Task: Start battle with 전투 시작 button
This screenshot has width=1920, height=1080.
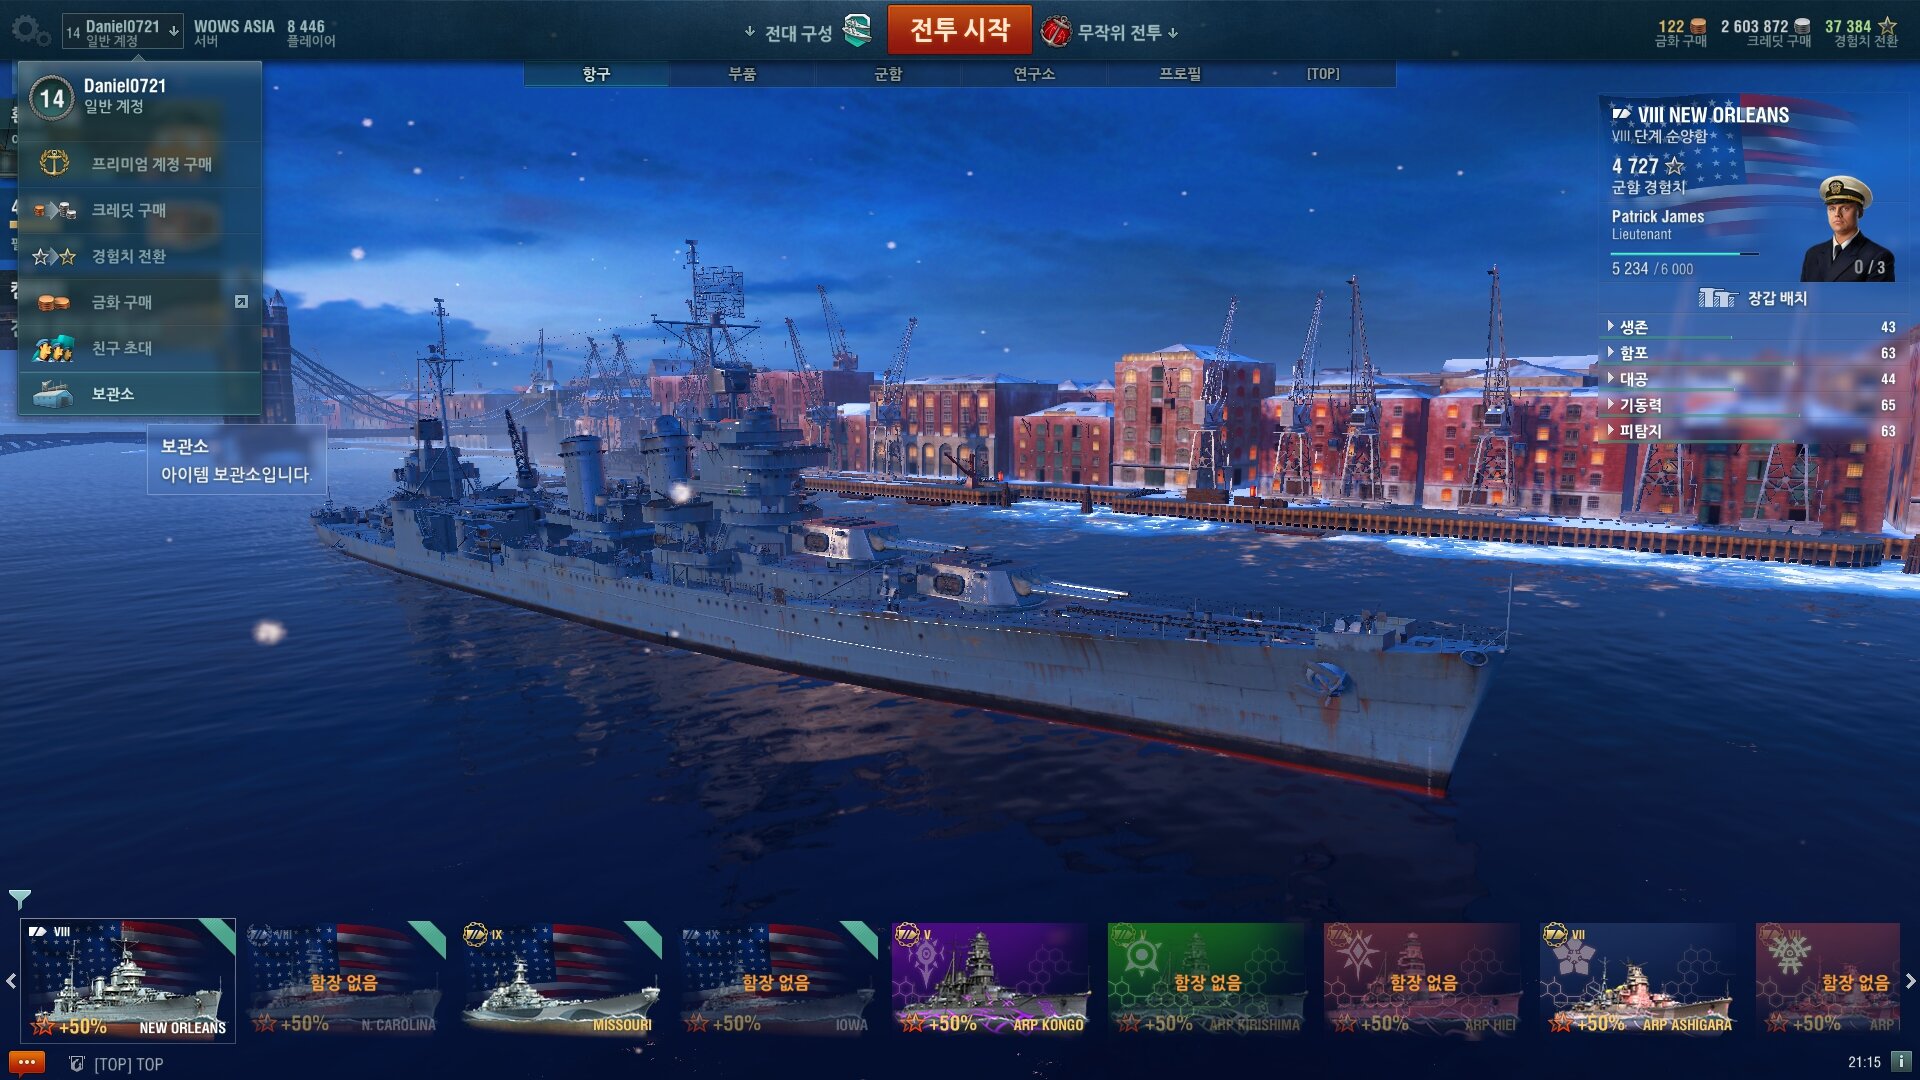Action: [959, 30]
